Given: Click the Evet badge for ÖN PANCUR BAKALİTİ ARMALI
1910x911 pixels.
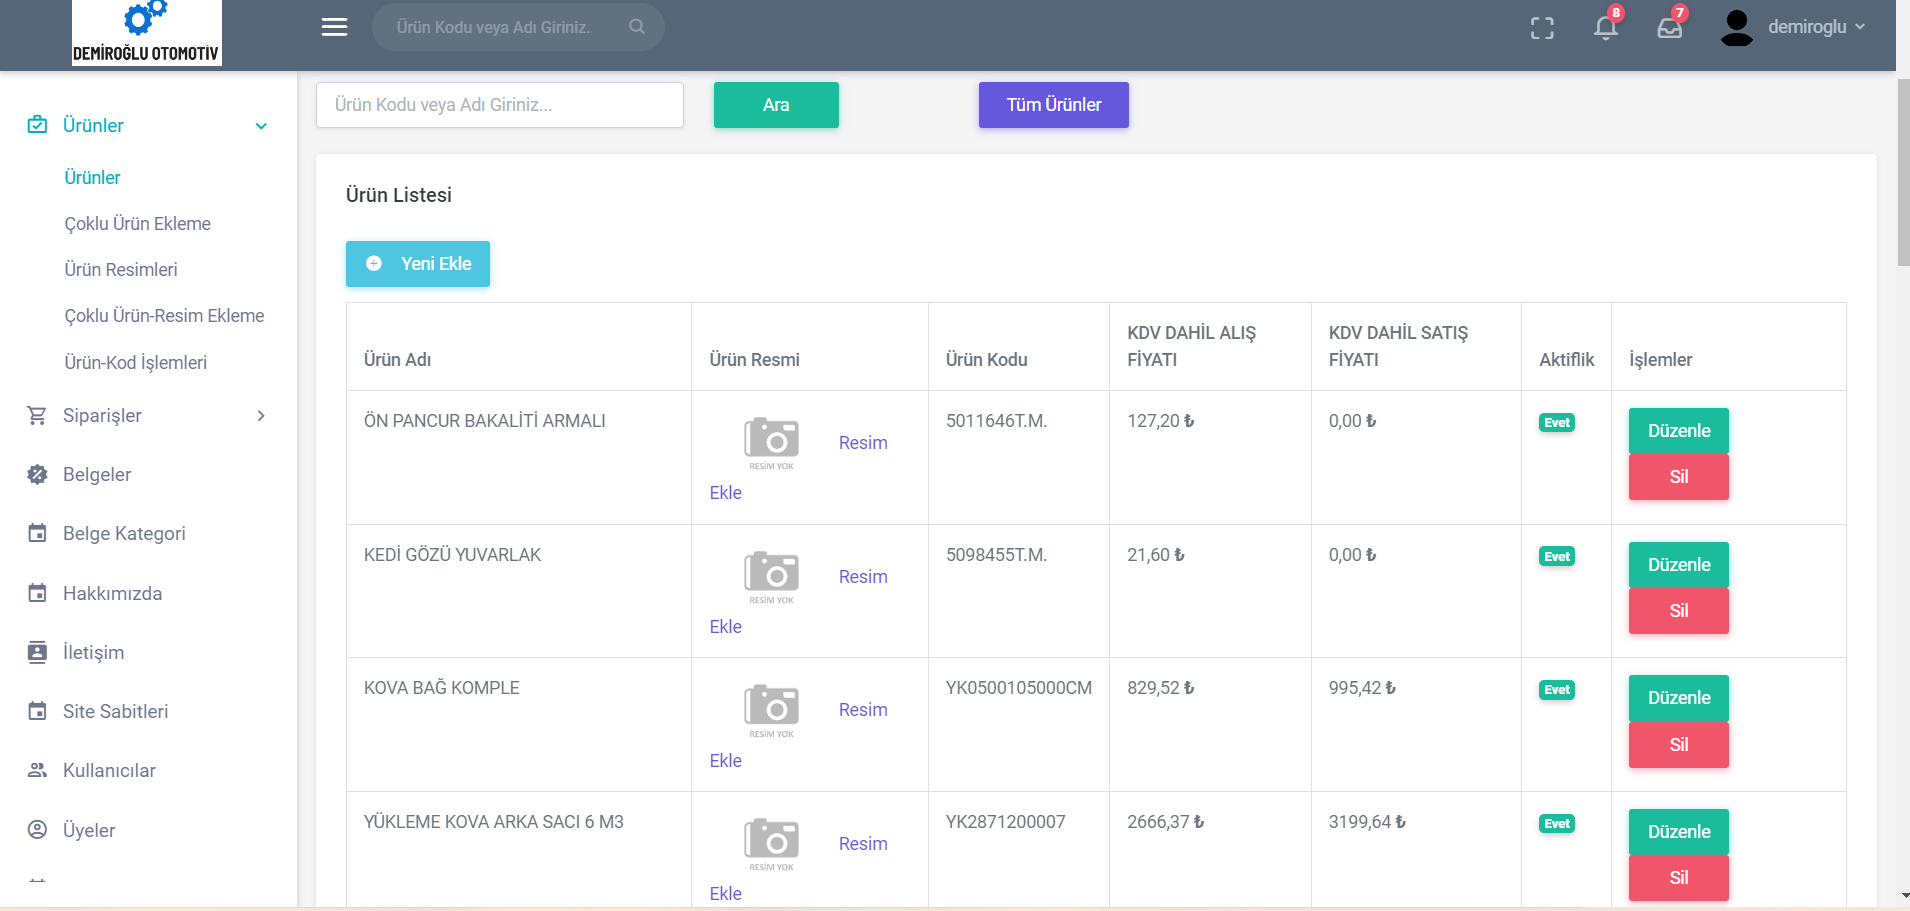Looking at the screenshot, I should click(x=1556, y=423).
